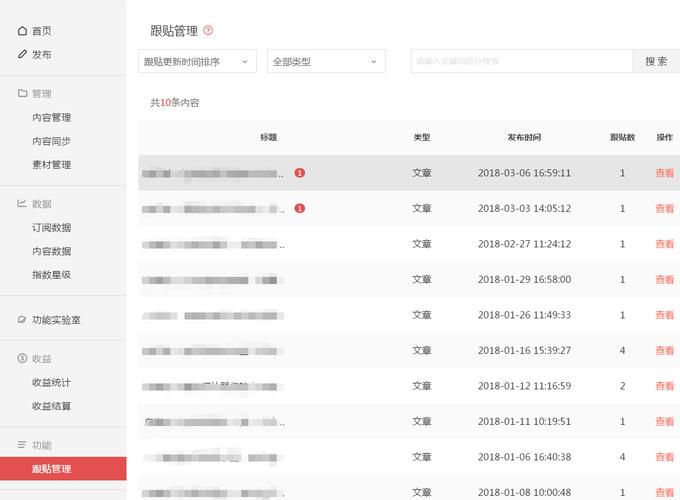Click 查看 for the 2018-01-16 15:39:27 article
The height and width of the screenshot is (500, 680).
coord(664,350)
